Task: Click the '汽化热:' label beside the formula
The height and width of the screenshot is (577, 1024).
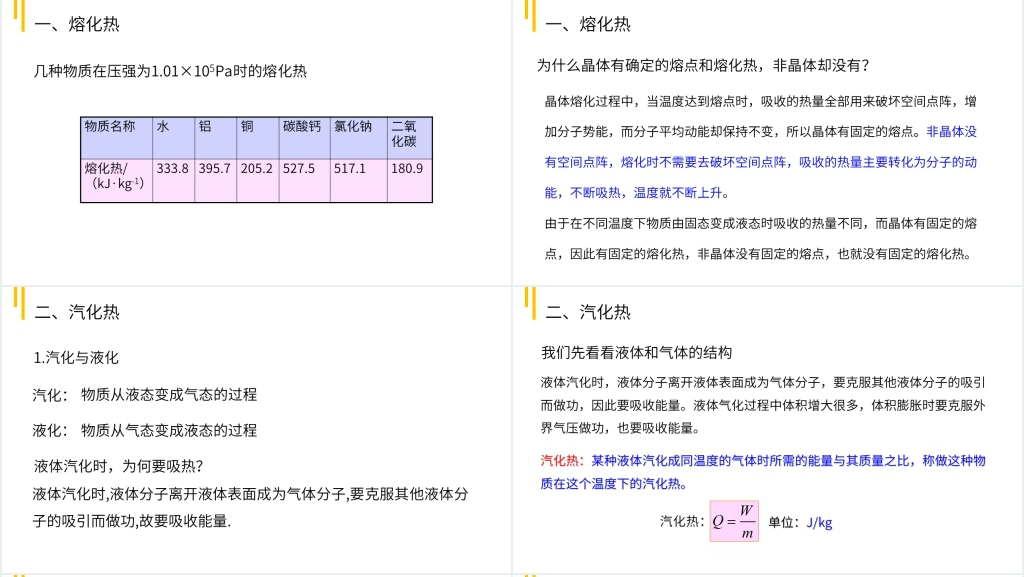Action: tap(682, 521)
